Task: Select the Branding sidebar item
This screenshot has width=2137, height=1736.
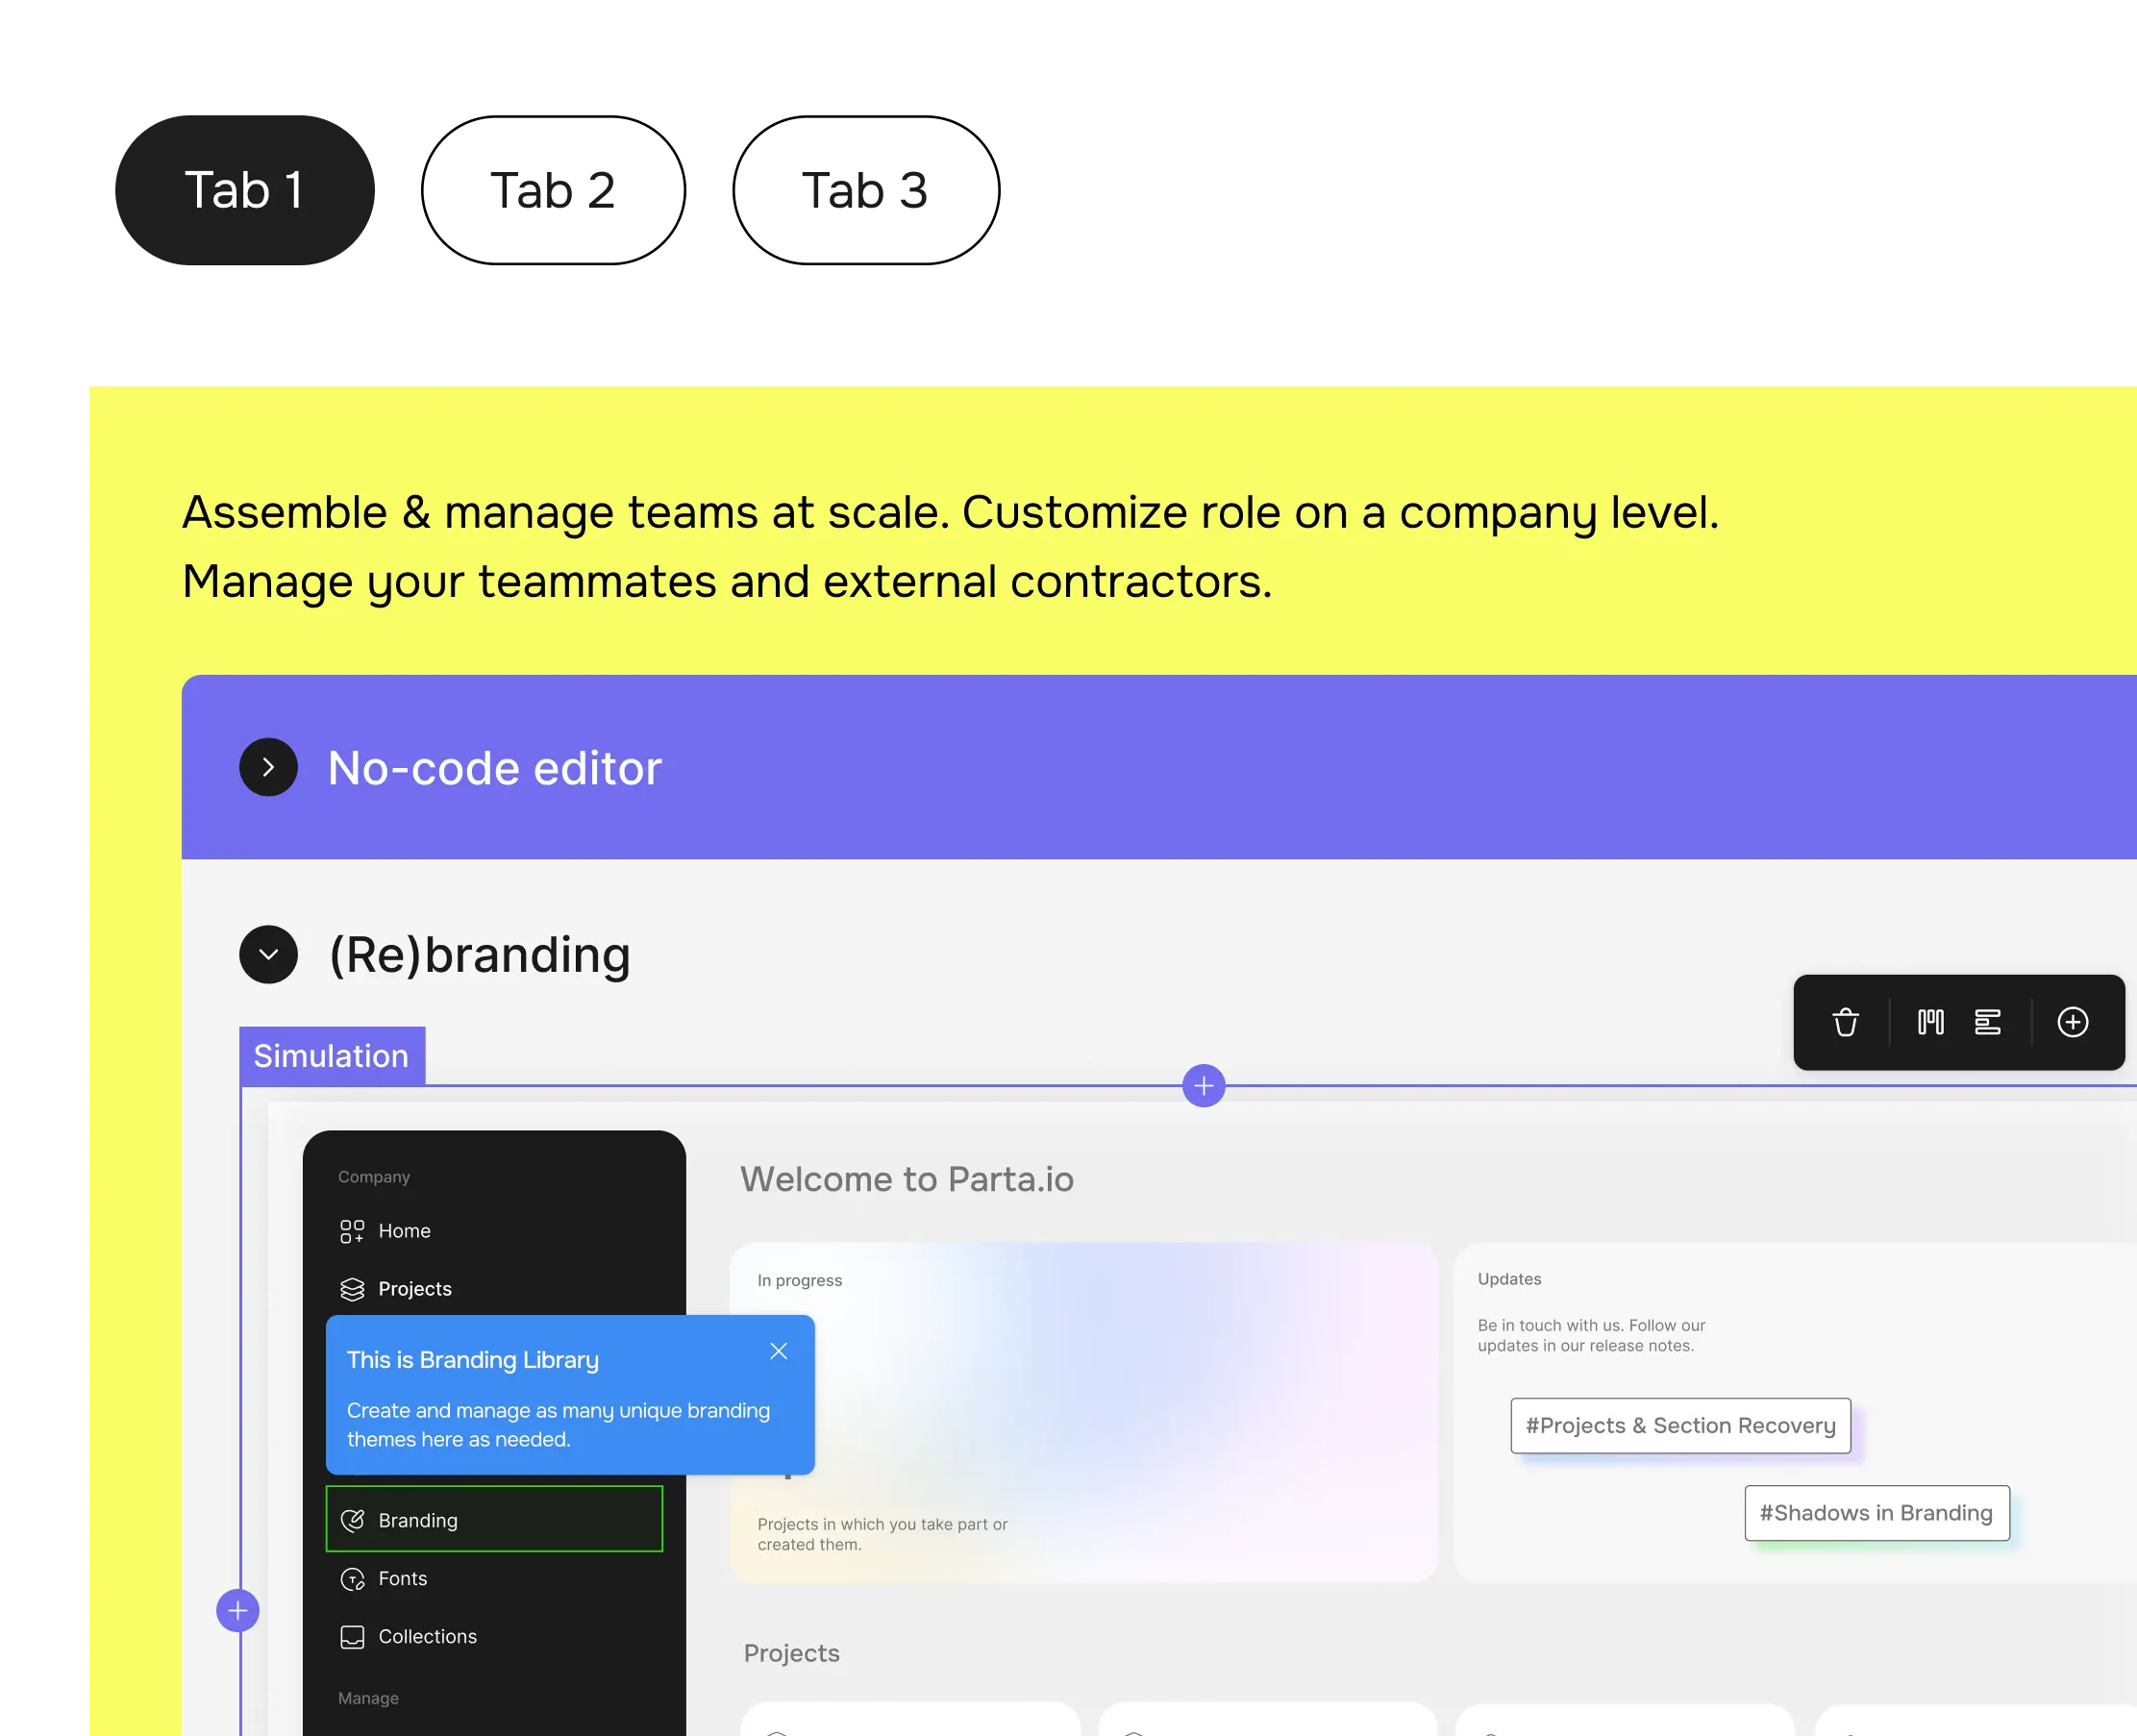Action: [494, 1520]
